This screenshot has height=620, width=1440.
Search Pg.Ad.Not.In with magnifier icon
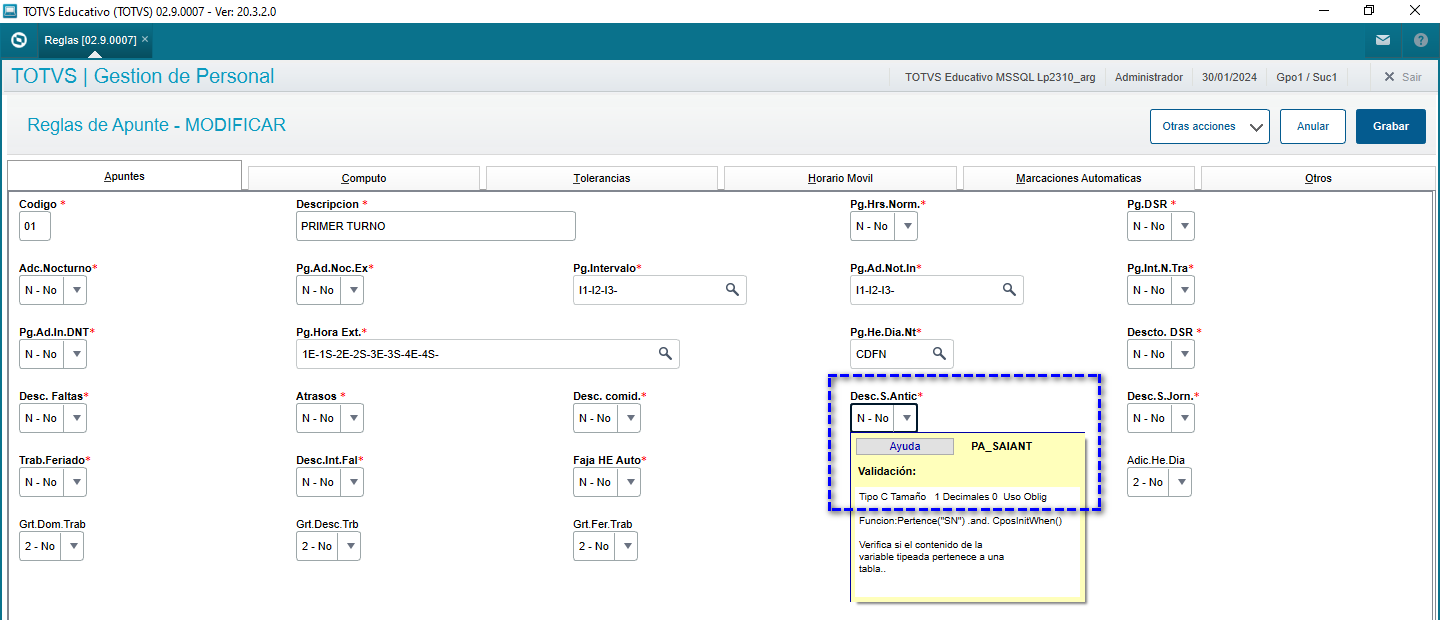pyautogui.click(x=1009, y=290)
